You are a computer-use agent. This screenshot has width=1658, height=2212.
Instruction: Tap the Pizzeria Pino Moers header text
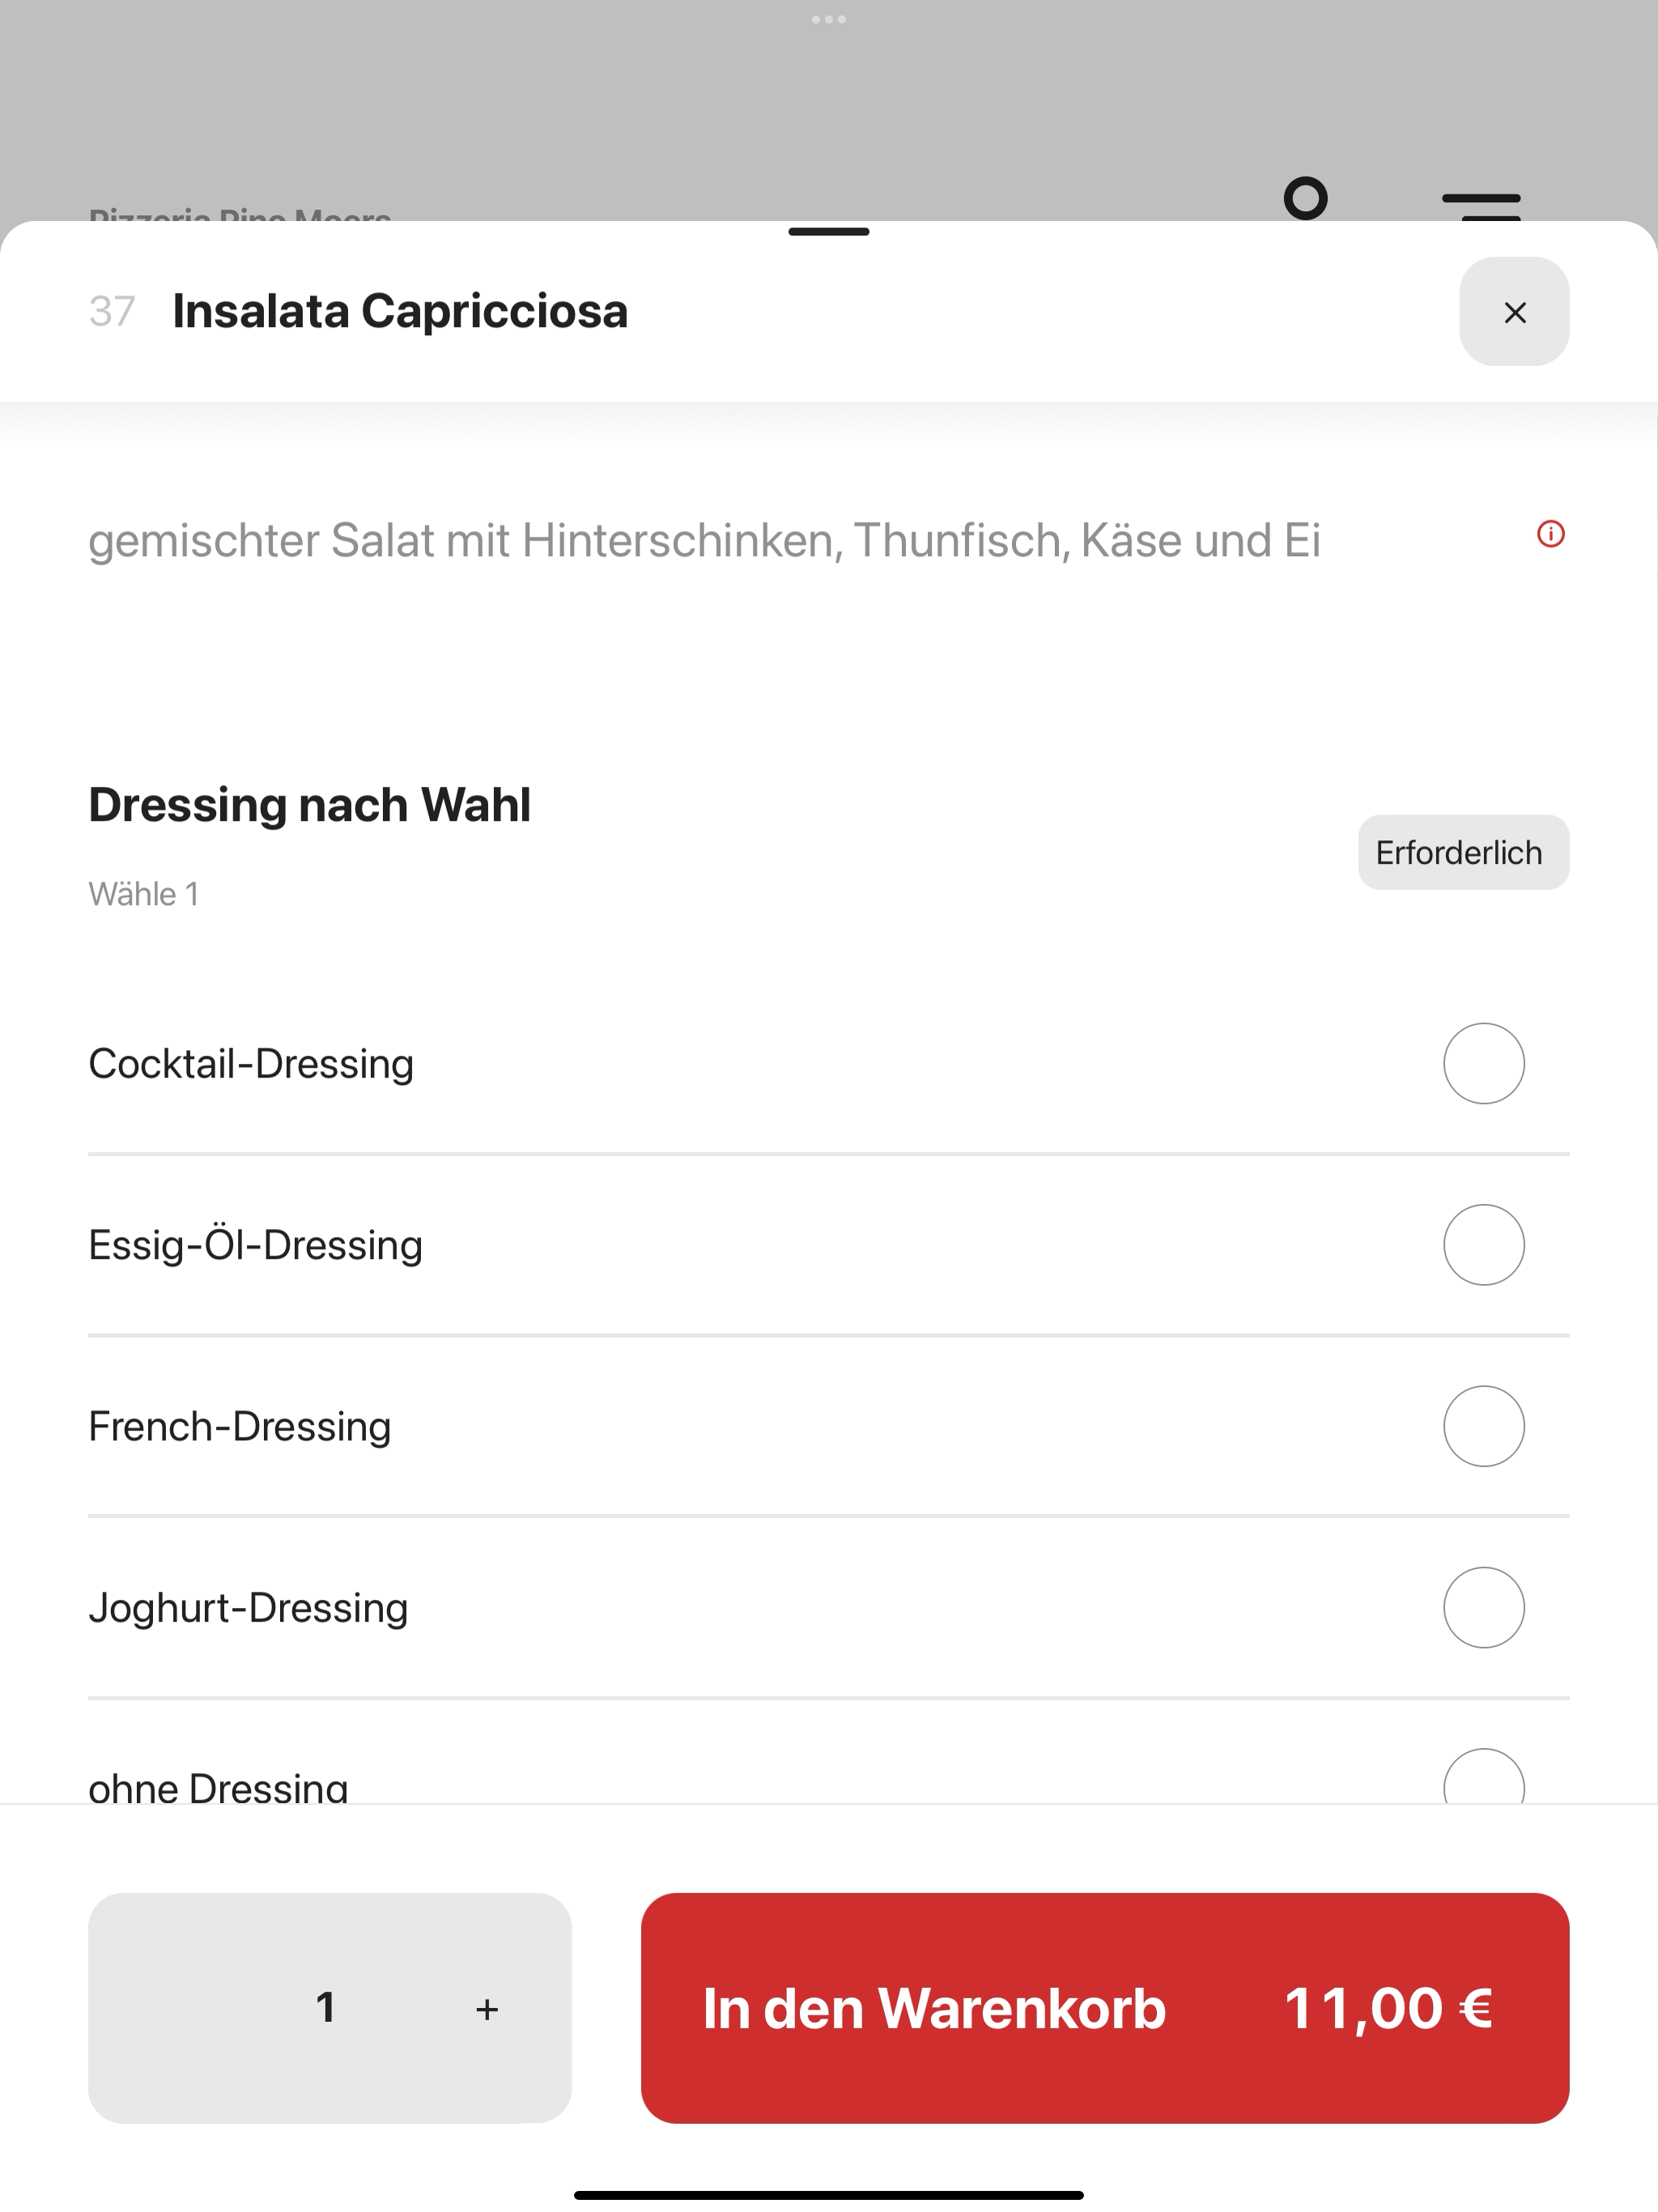pyautogui.click(x=240, y=214)
